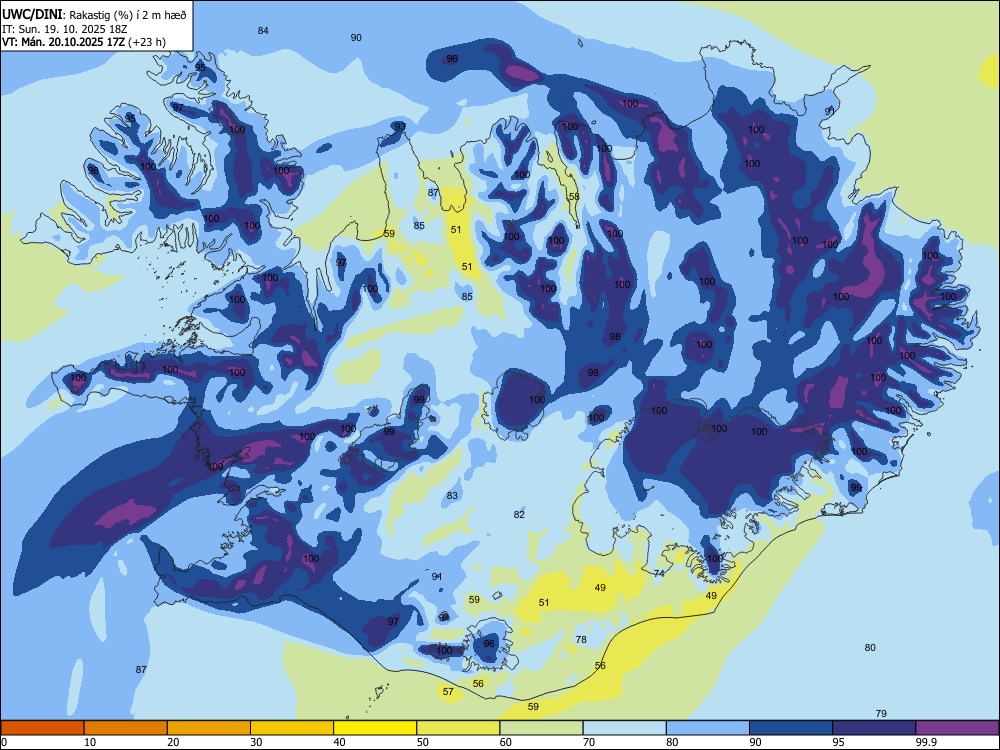Select the '20' color scale label
The height and width of the screenshot is (750, 1000).
tap(173, 742)
